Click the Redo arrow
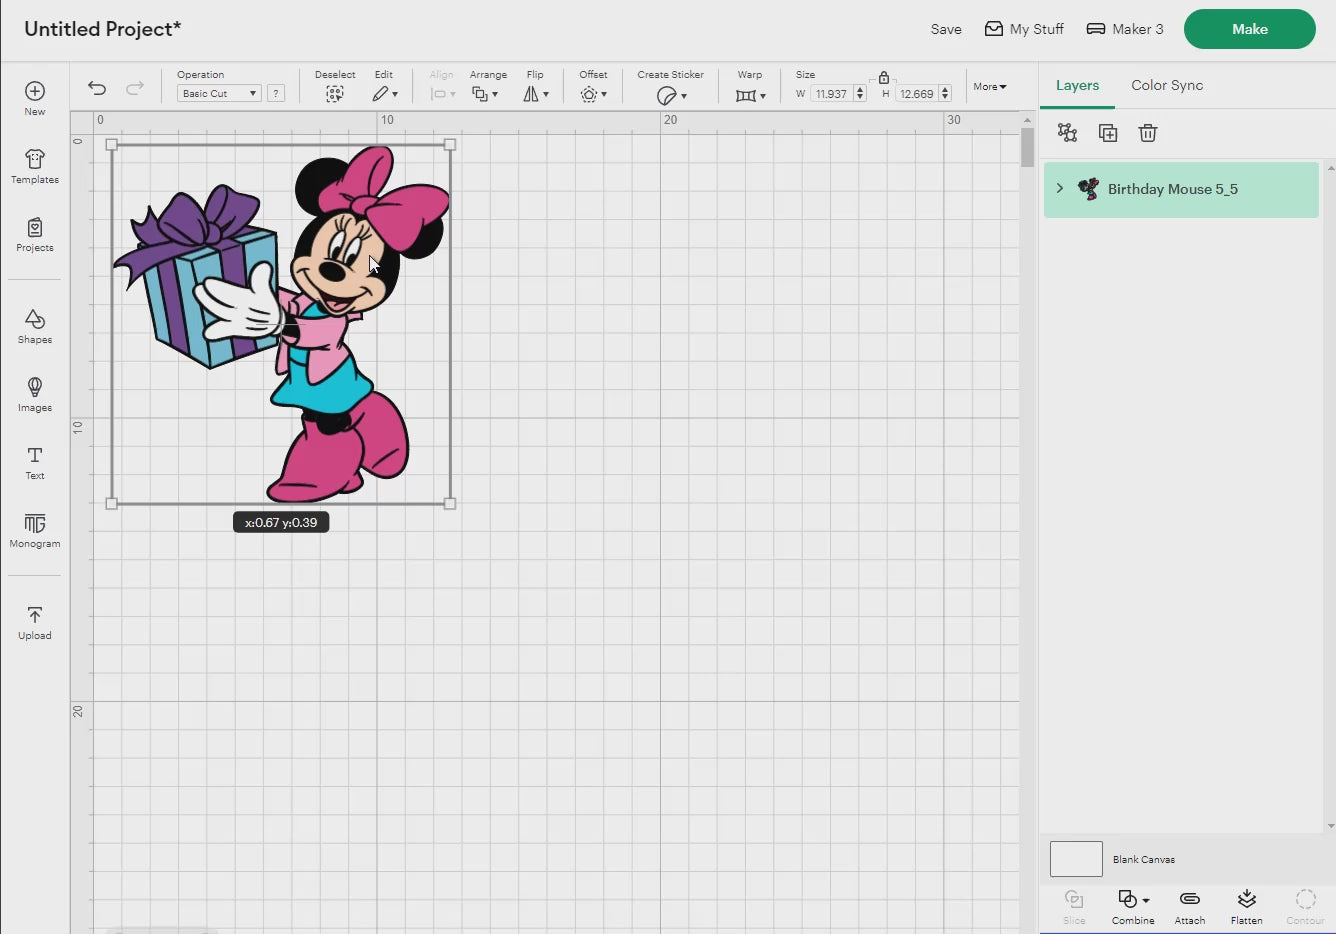The image size is (1336, 934). point(135,88)
